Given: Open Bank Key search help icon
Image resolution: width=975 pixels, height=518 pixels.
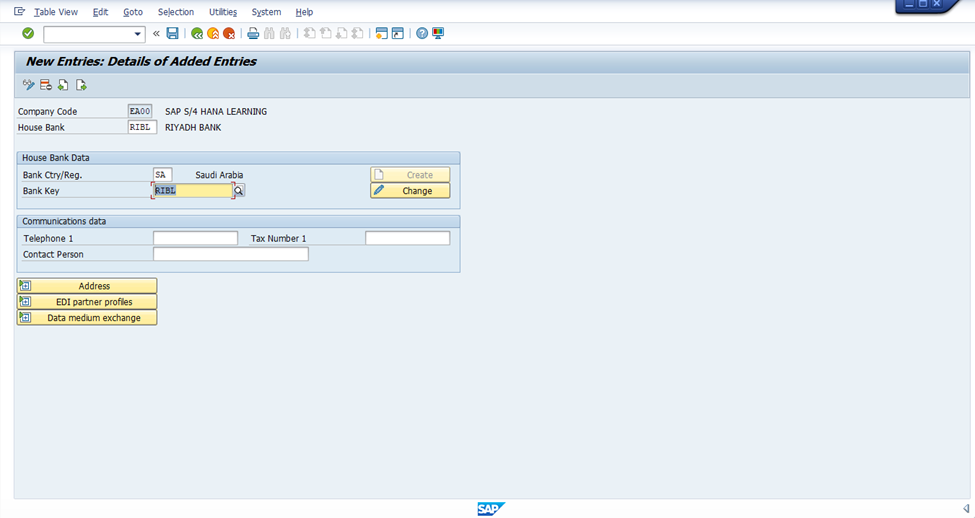Looking at the screenshot, I should pos(239,191).
